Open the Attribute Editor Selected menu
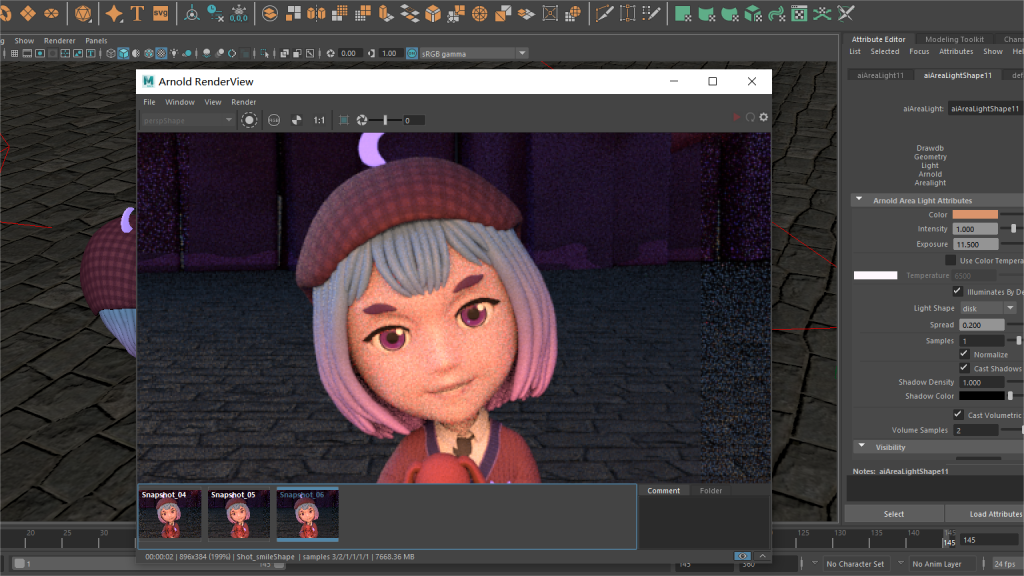 point(884,52)
